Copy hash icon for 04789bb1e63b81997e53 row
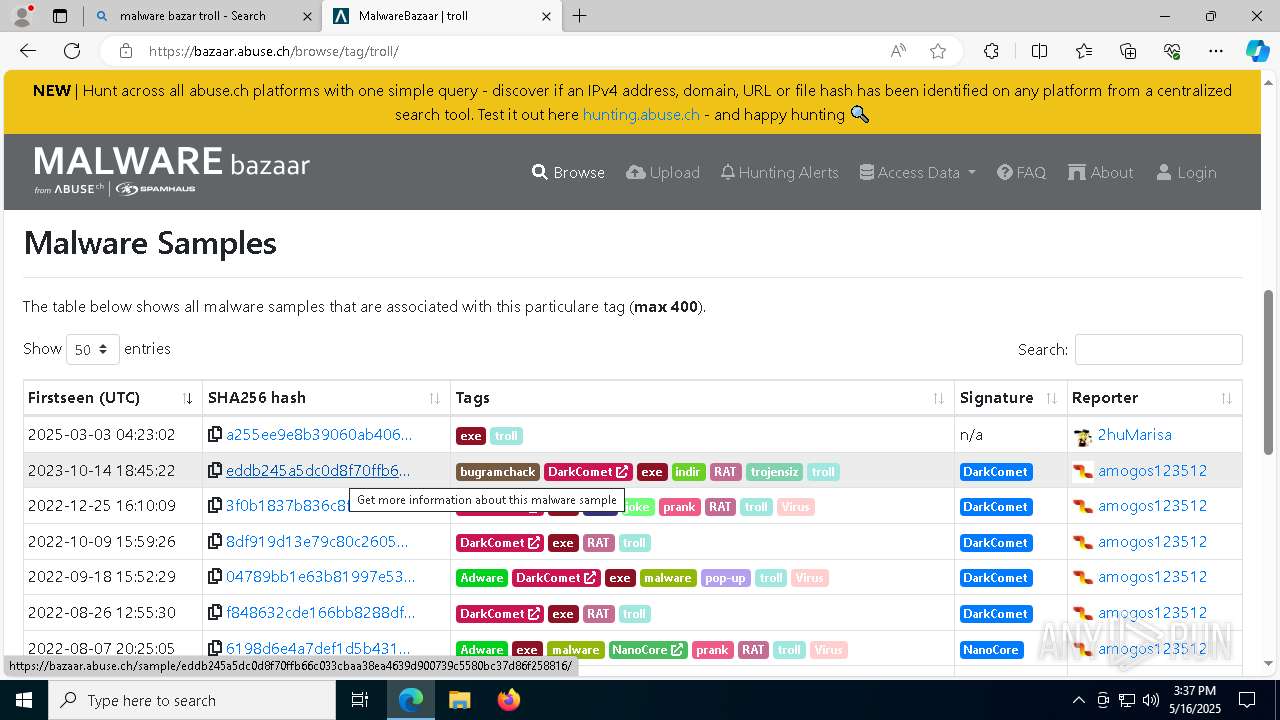 [215, 577]
